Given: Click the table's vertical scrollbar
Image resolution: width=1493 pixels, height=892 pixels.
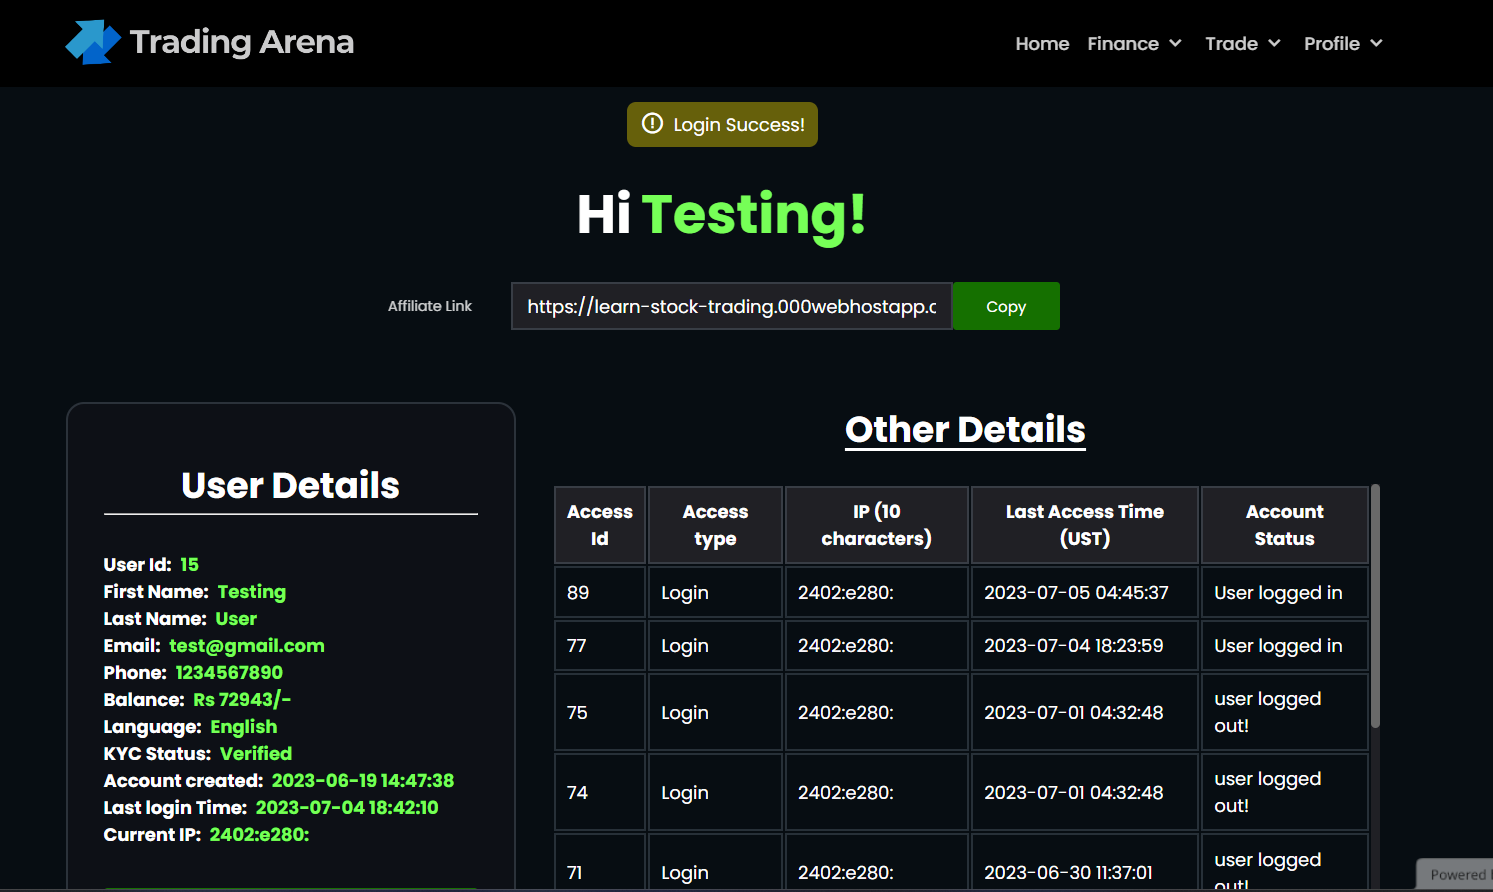Looking at the screenshot, I should tap(1374, 600).
